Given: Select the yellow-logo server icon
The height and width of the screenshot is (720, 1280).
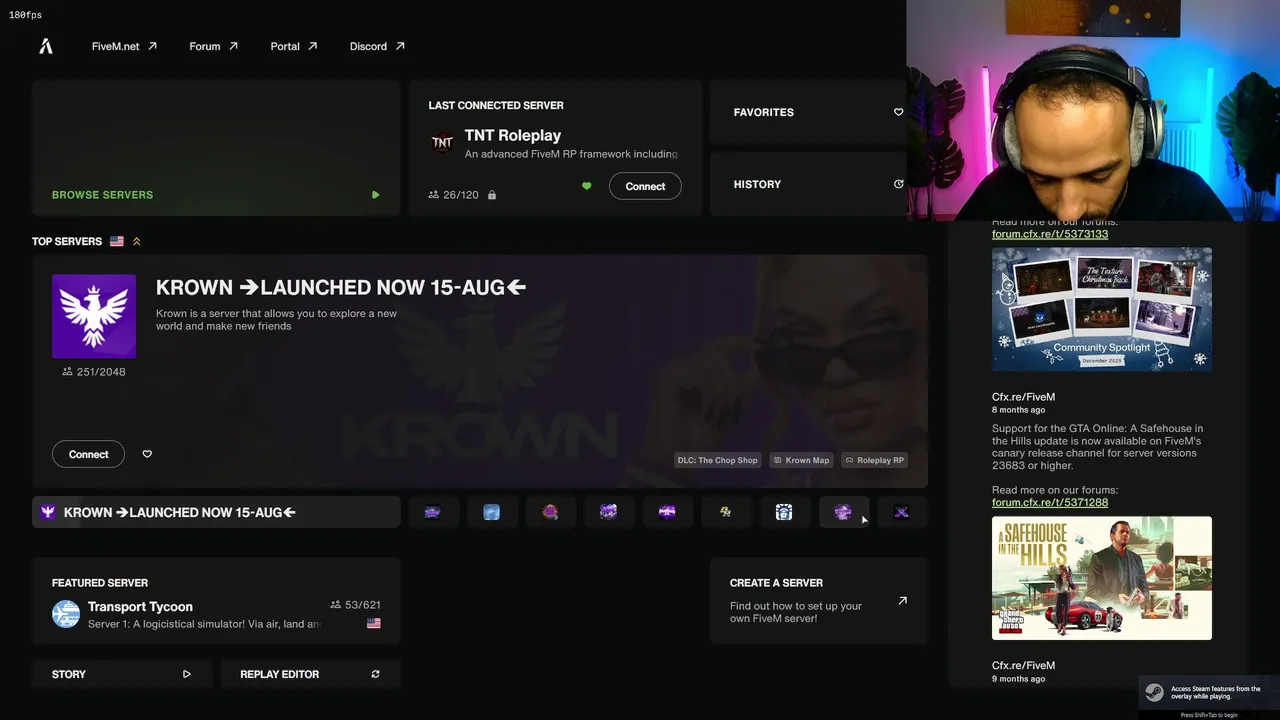Looking at the screenshot, I should click(x=726, y=512).
